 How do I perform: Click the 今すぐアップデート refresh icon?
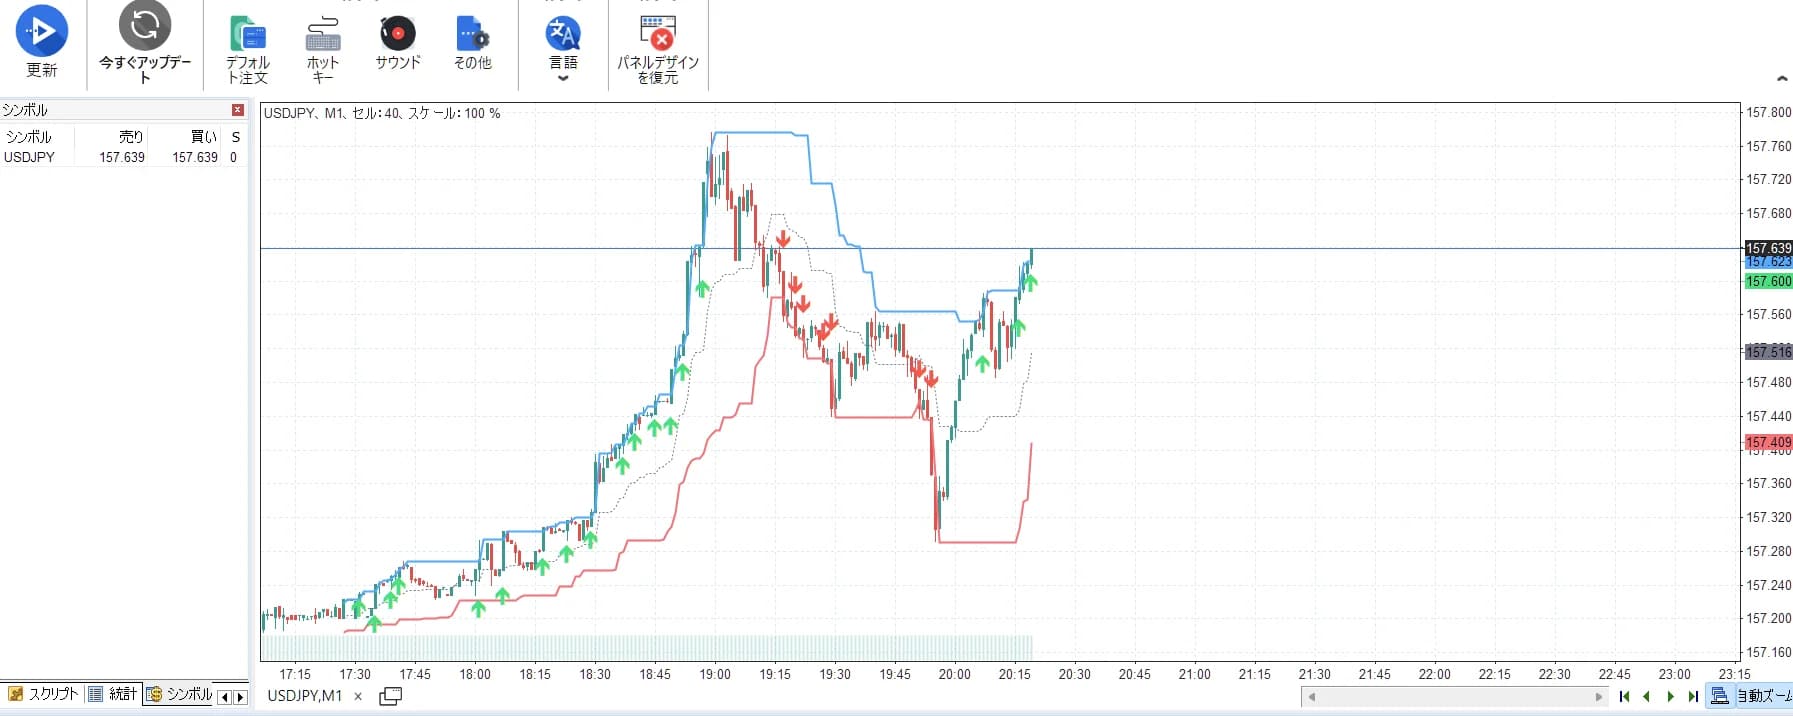pos(145,25)
